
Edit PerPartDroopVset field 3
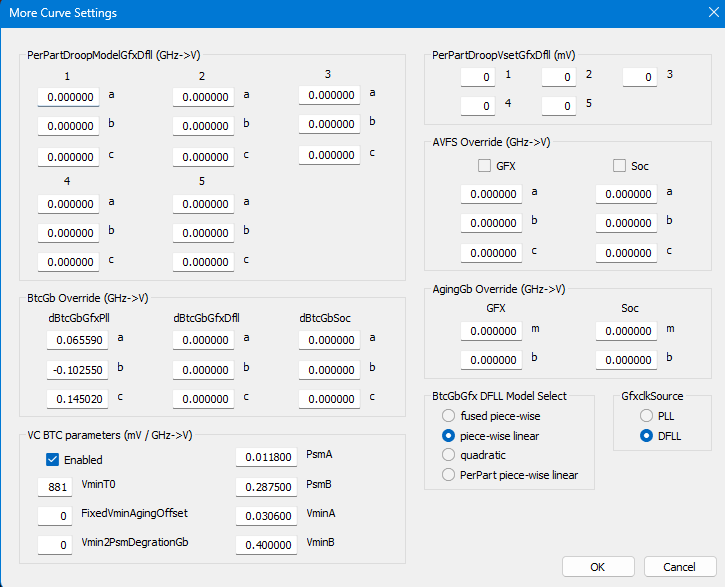pos(639,77)
